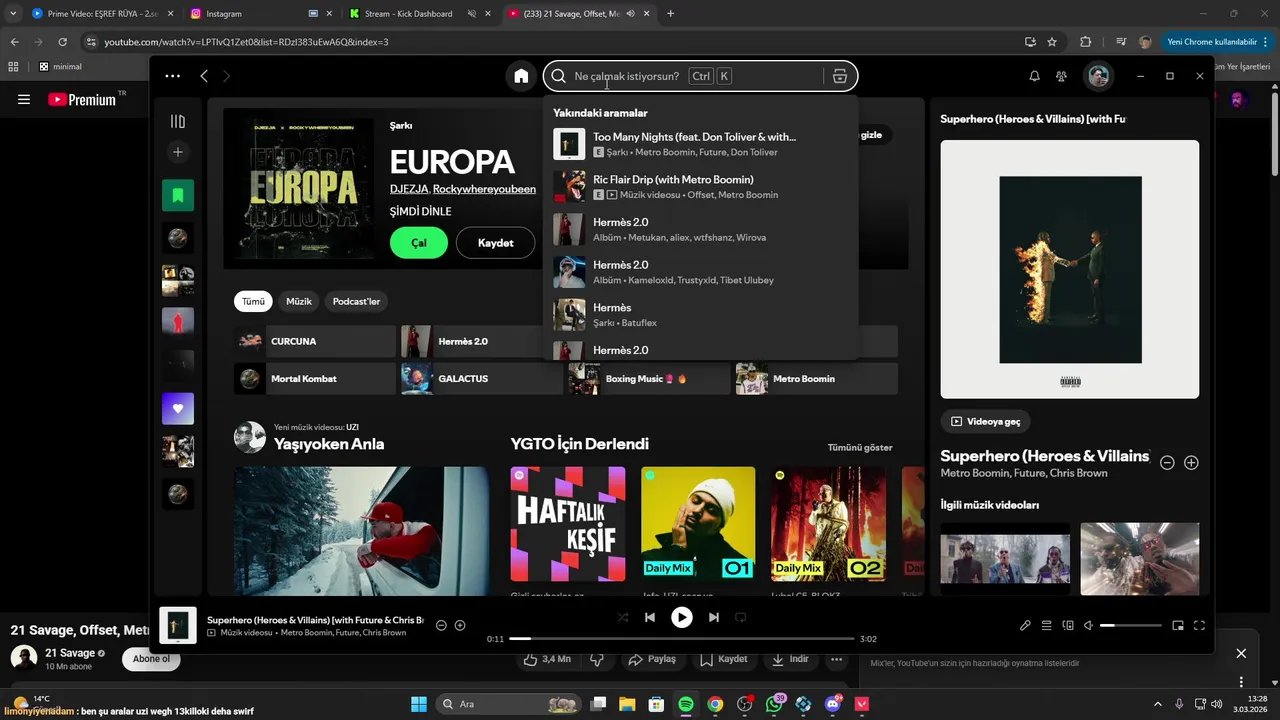Remove song via minus icon in right panel
Image resolution: width=1280 pixels, height=720 pixels.
coord(1167,462)
